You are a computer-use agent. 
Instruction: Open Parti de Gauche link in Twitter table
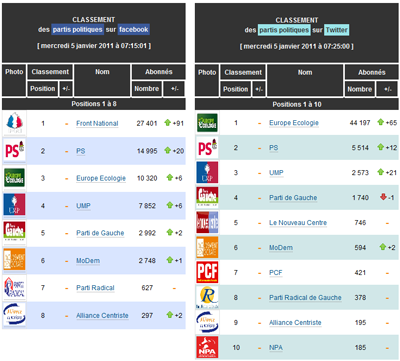[x=293, y=198]
